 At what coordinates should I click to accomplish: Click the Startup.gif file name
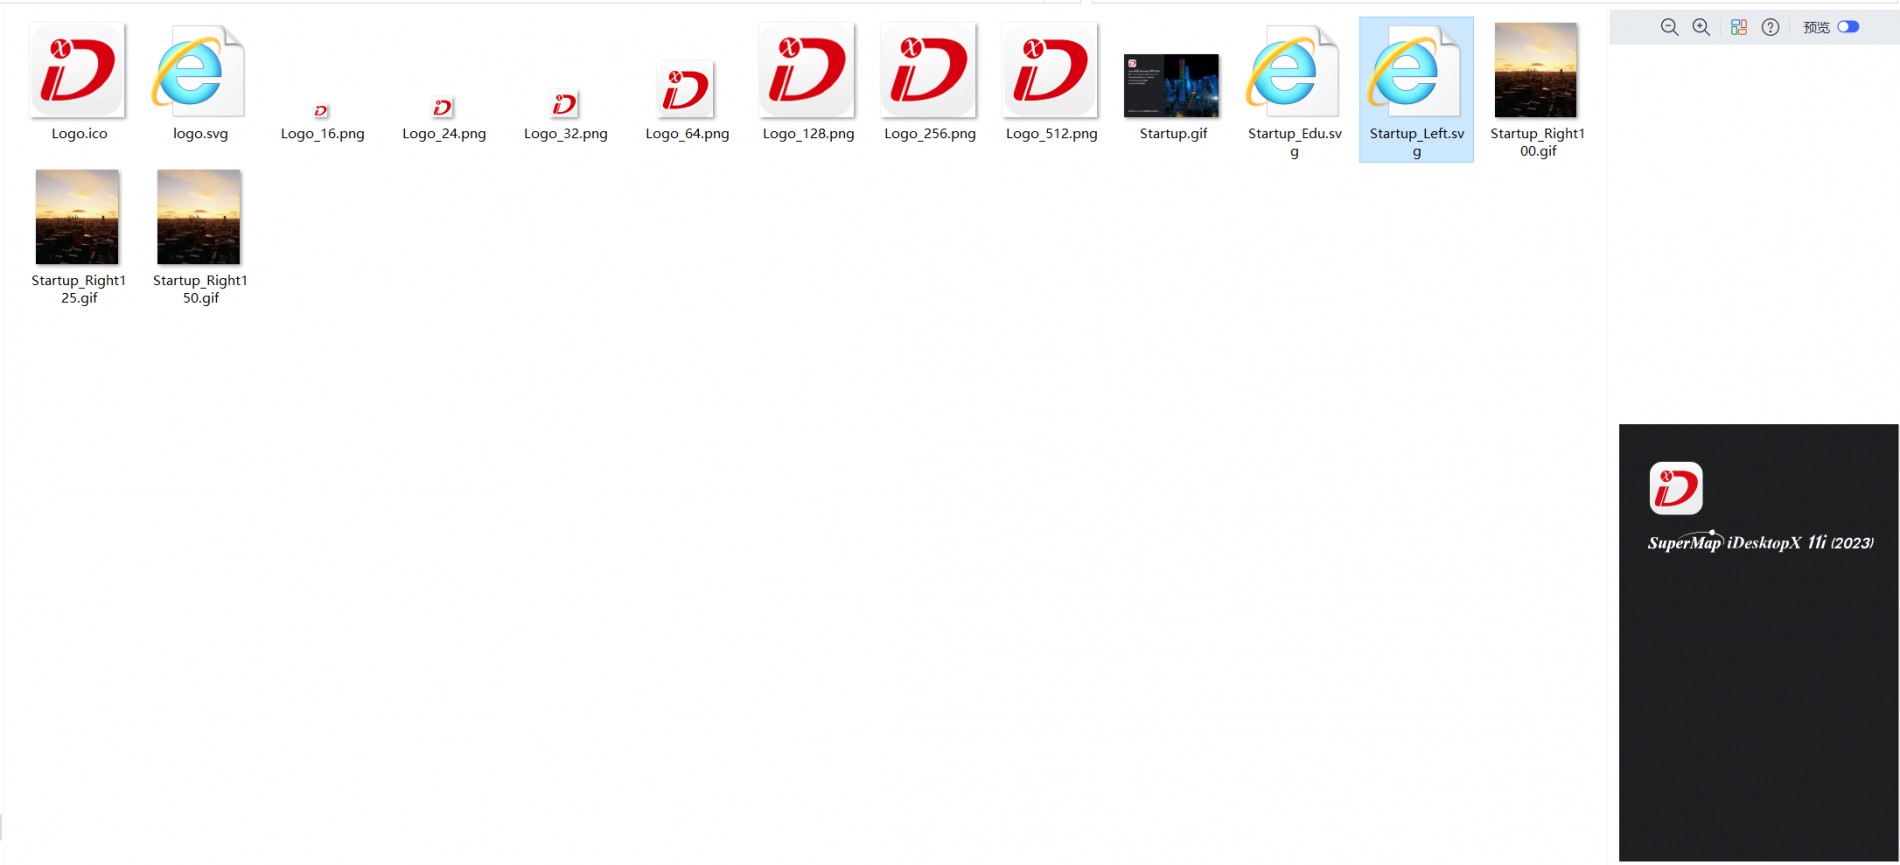(x=1173, y=134)
